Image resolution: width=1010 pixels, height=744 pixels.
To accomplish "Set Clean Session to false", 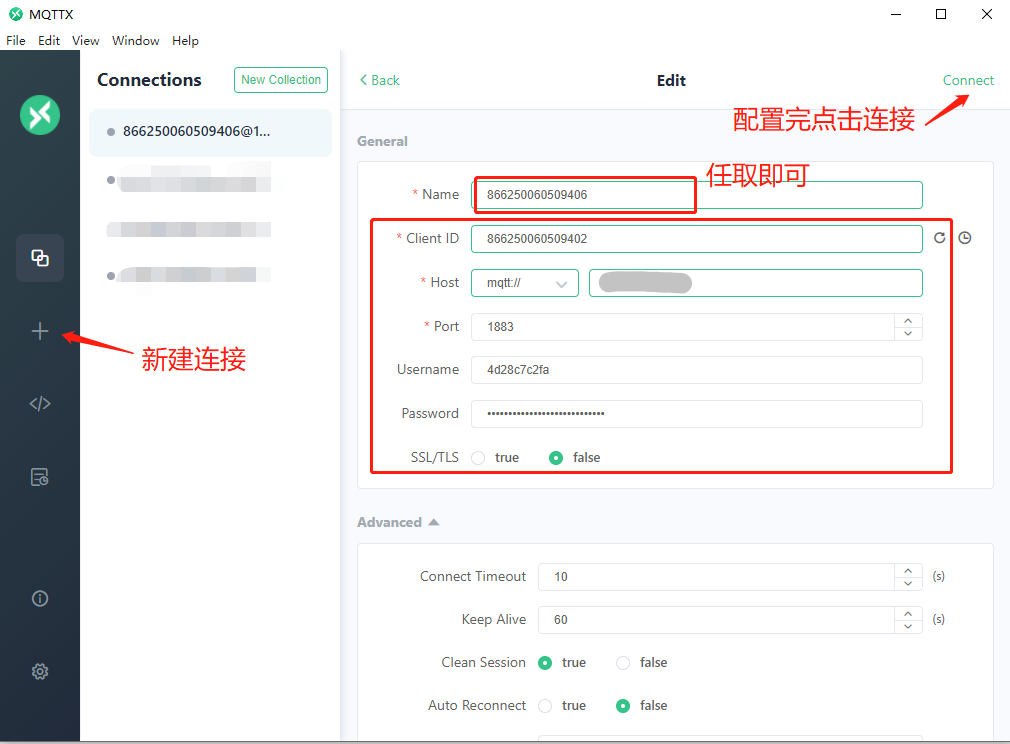I will pyautogui.click(x=623, y=663).
